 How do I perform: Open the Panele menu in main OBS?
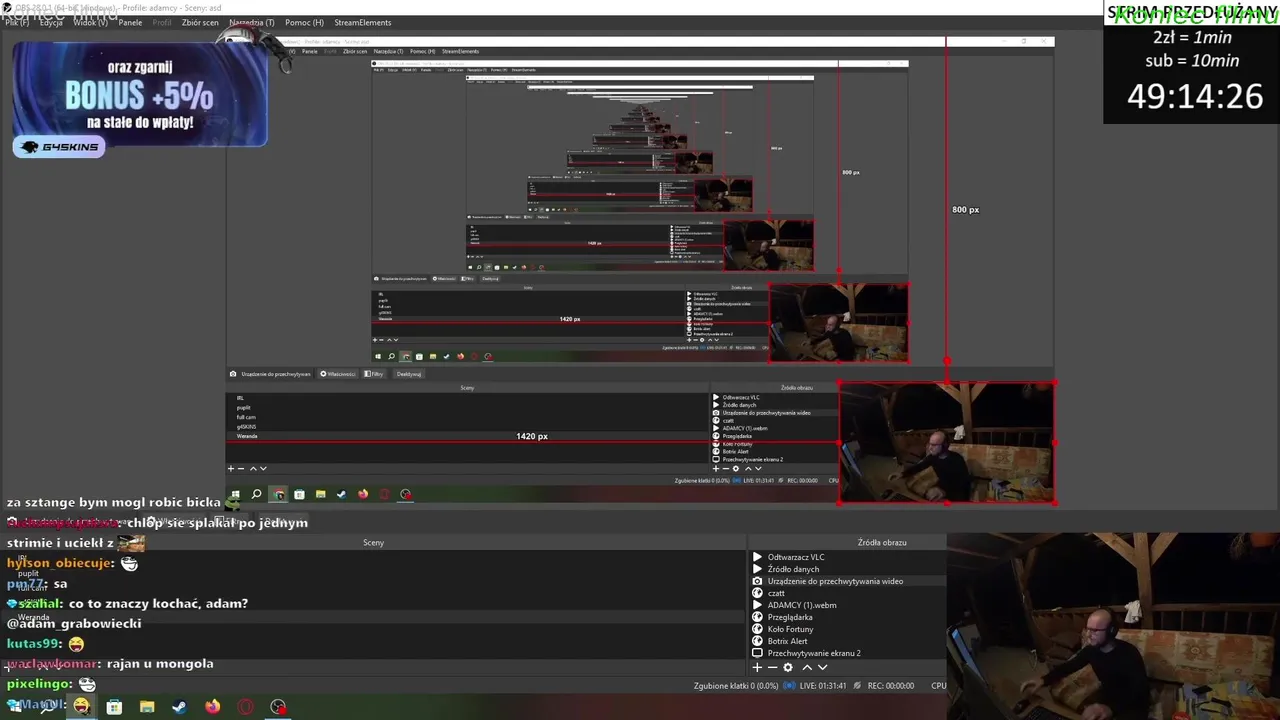tap(130, 22)
